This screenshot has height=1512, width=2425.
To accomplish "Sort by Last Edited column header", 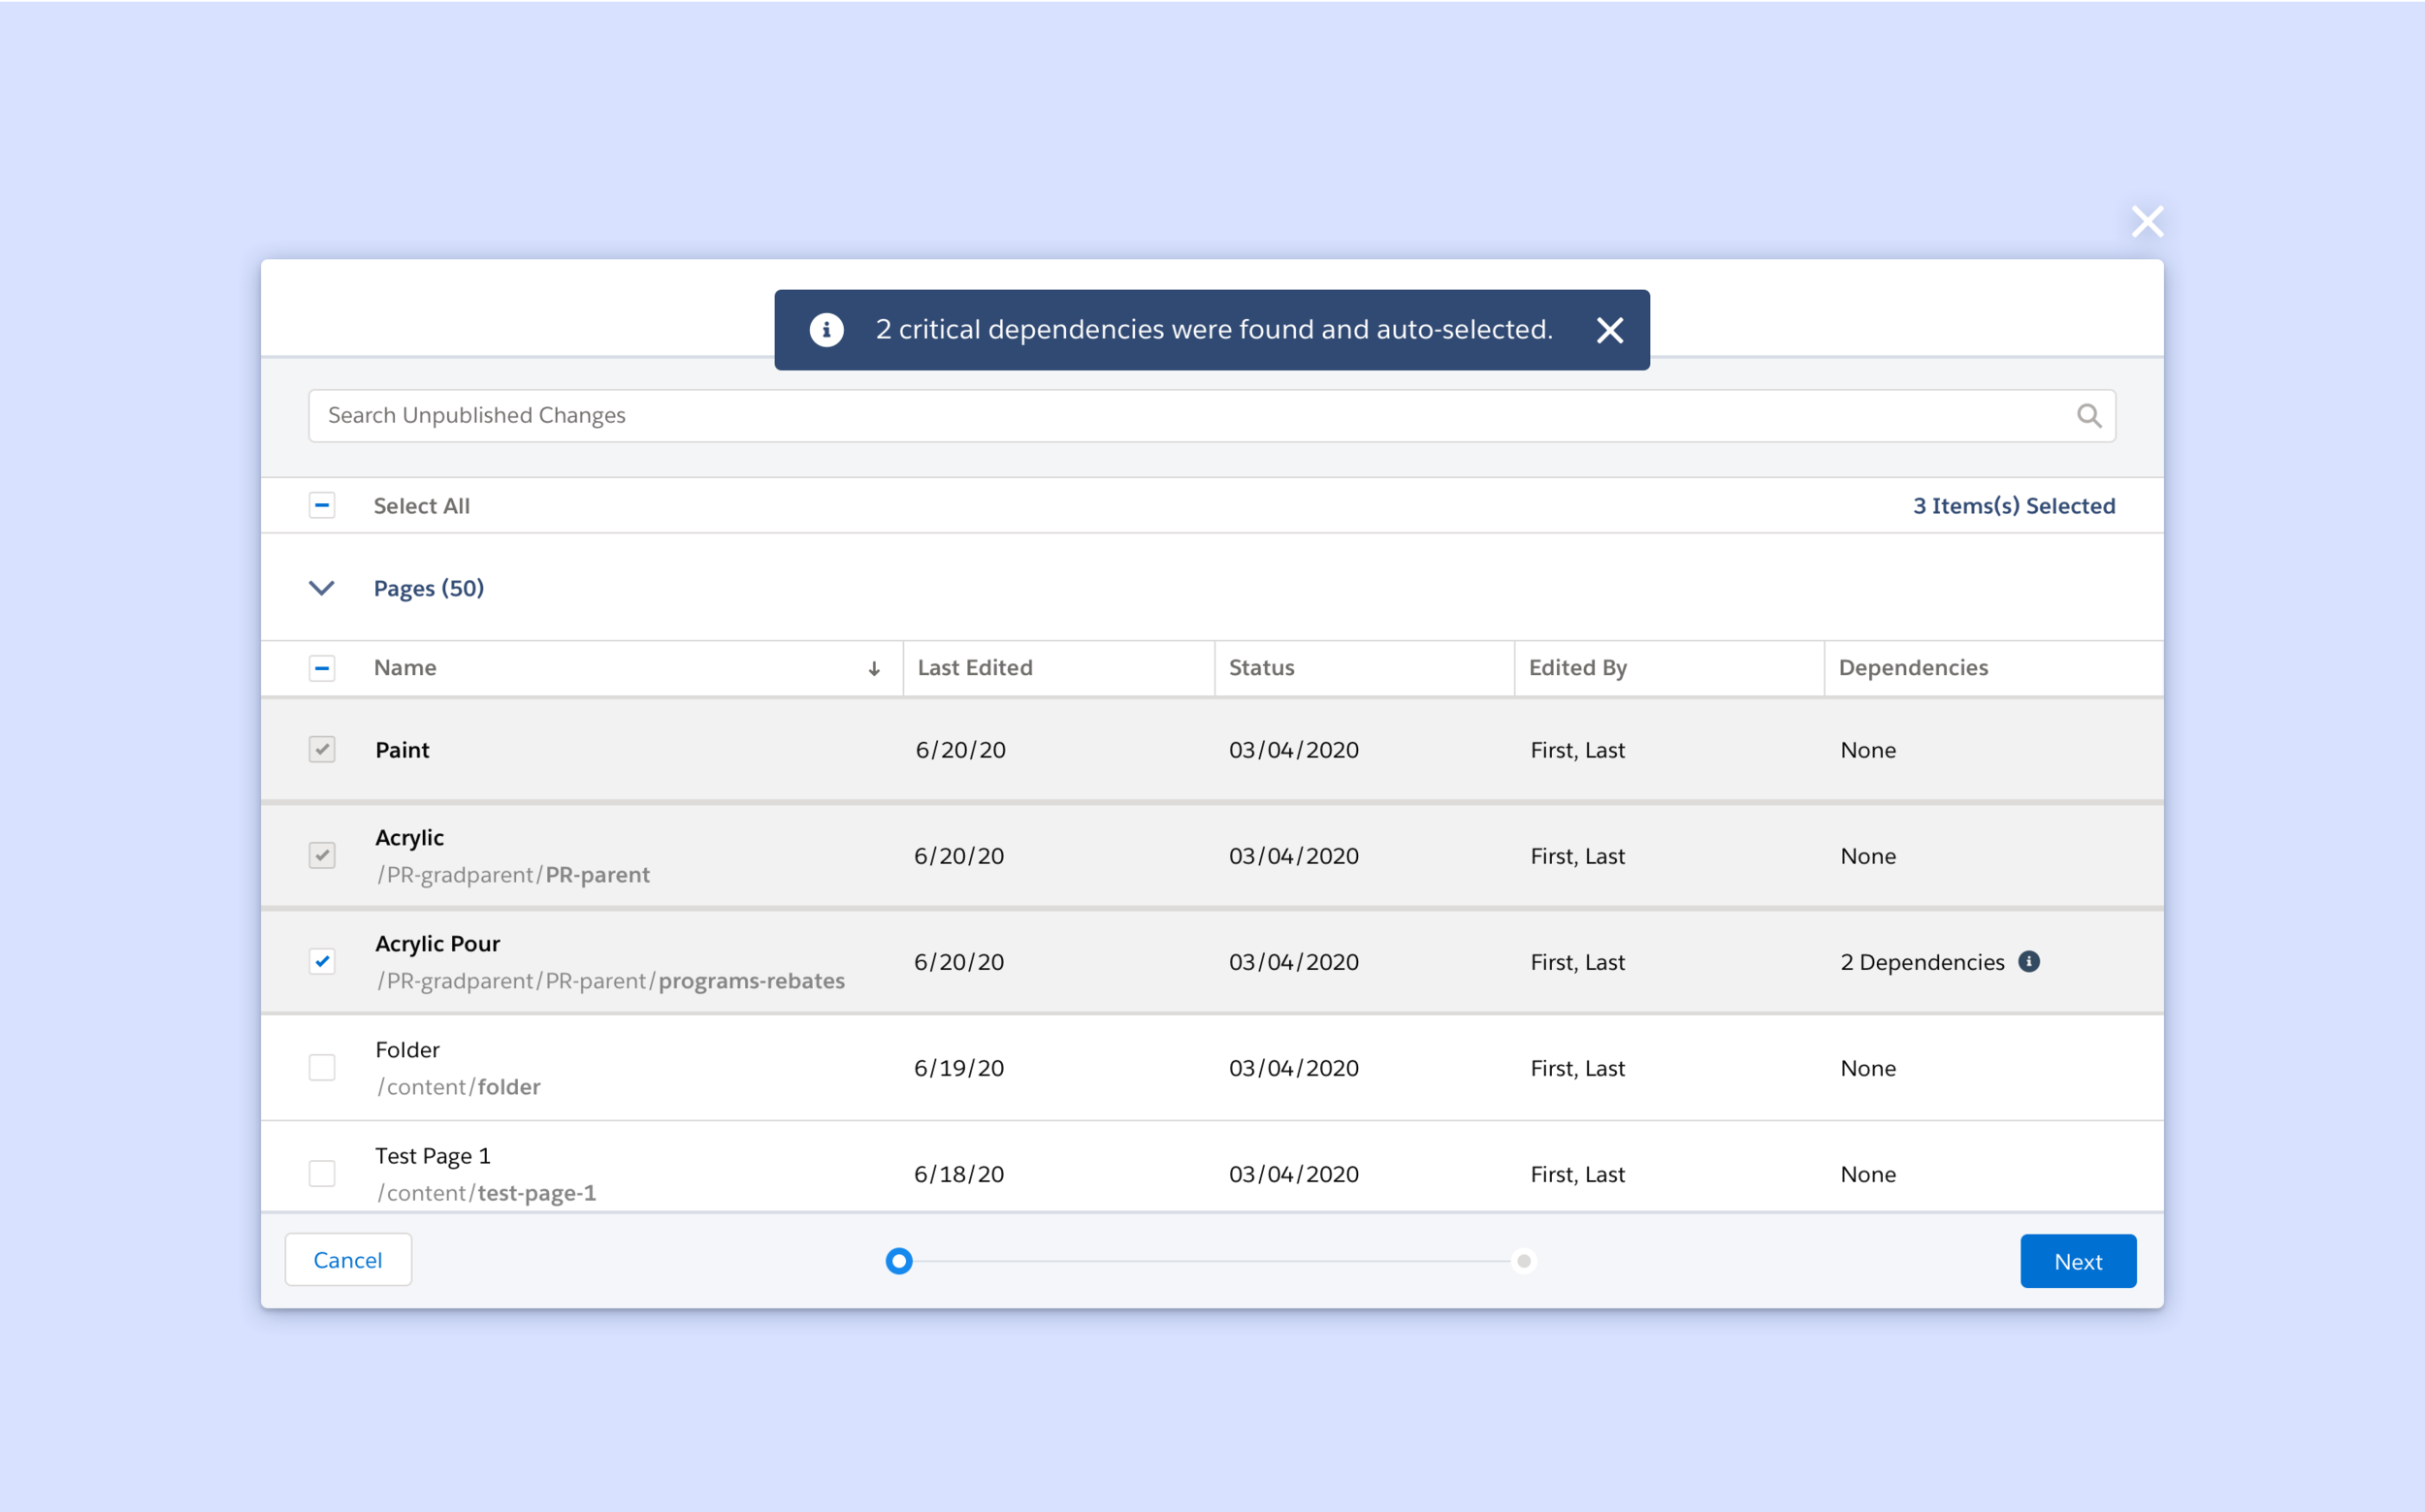I will (x=975, y=668).
